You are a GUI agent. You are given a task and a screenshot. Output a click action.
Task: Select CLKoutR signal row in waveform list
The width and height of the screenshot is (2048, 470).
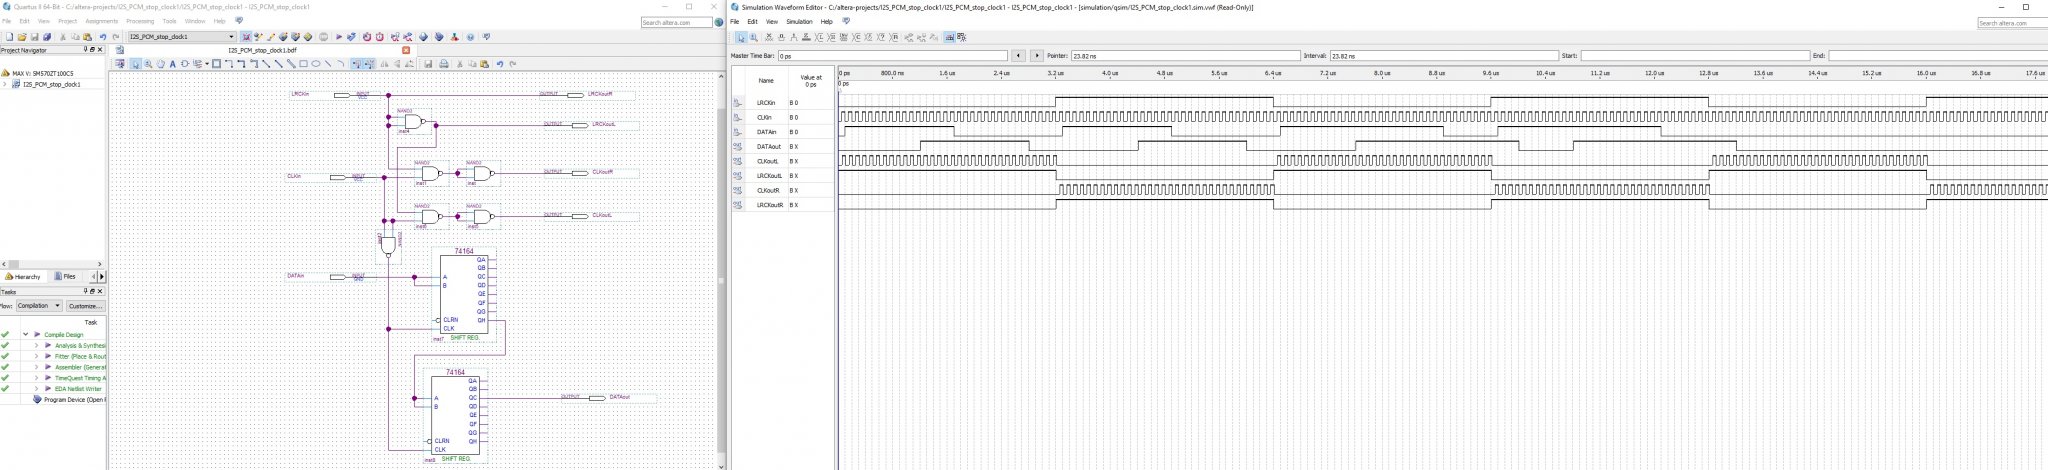pos(783,190)
